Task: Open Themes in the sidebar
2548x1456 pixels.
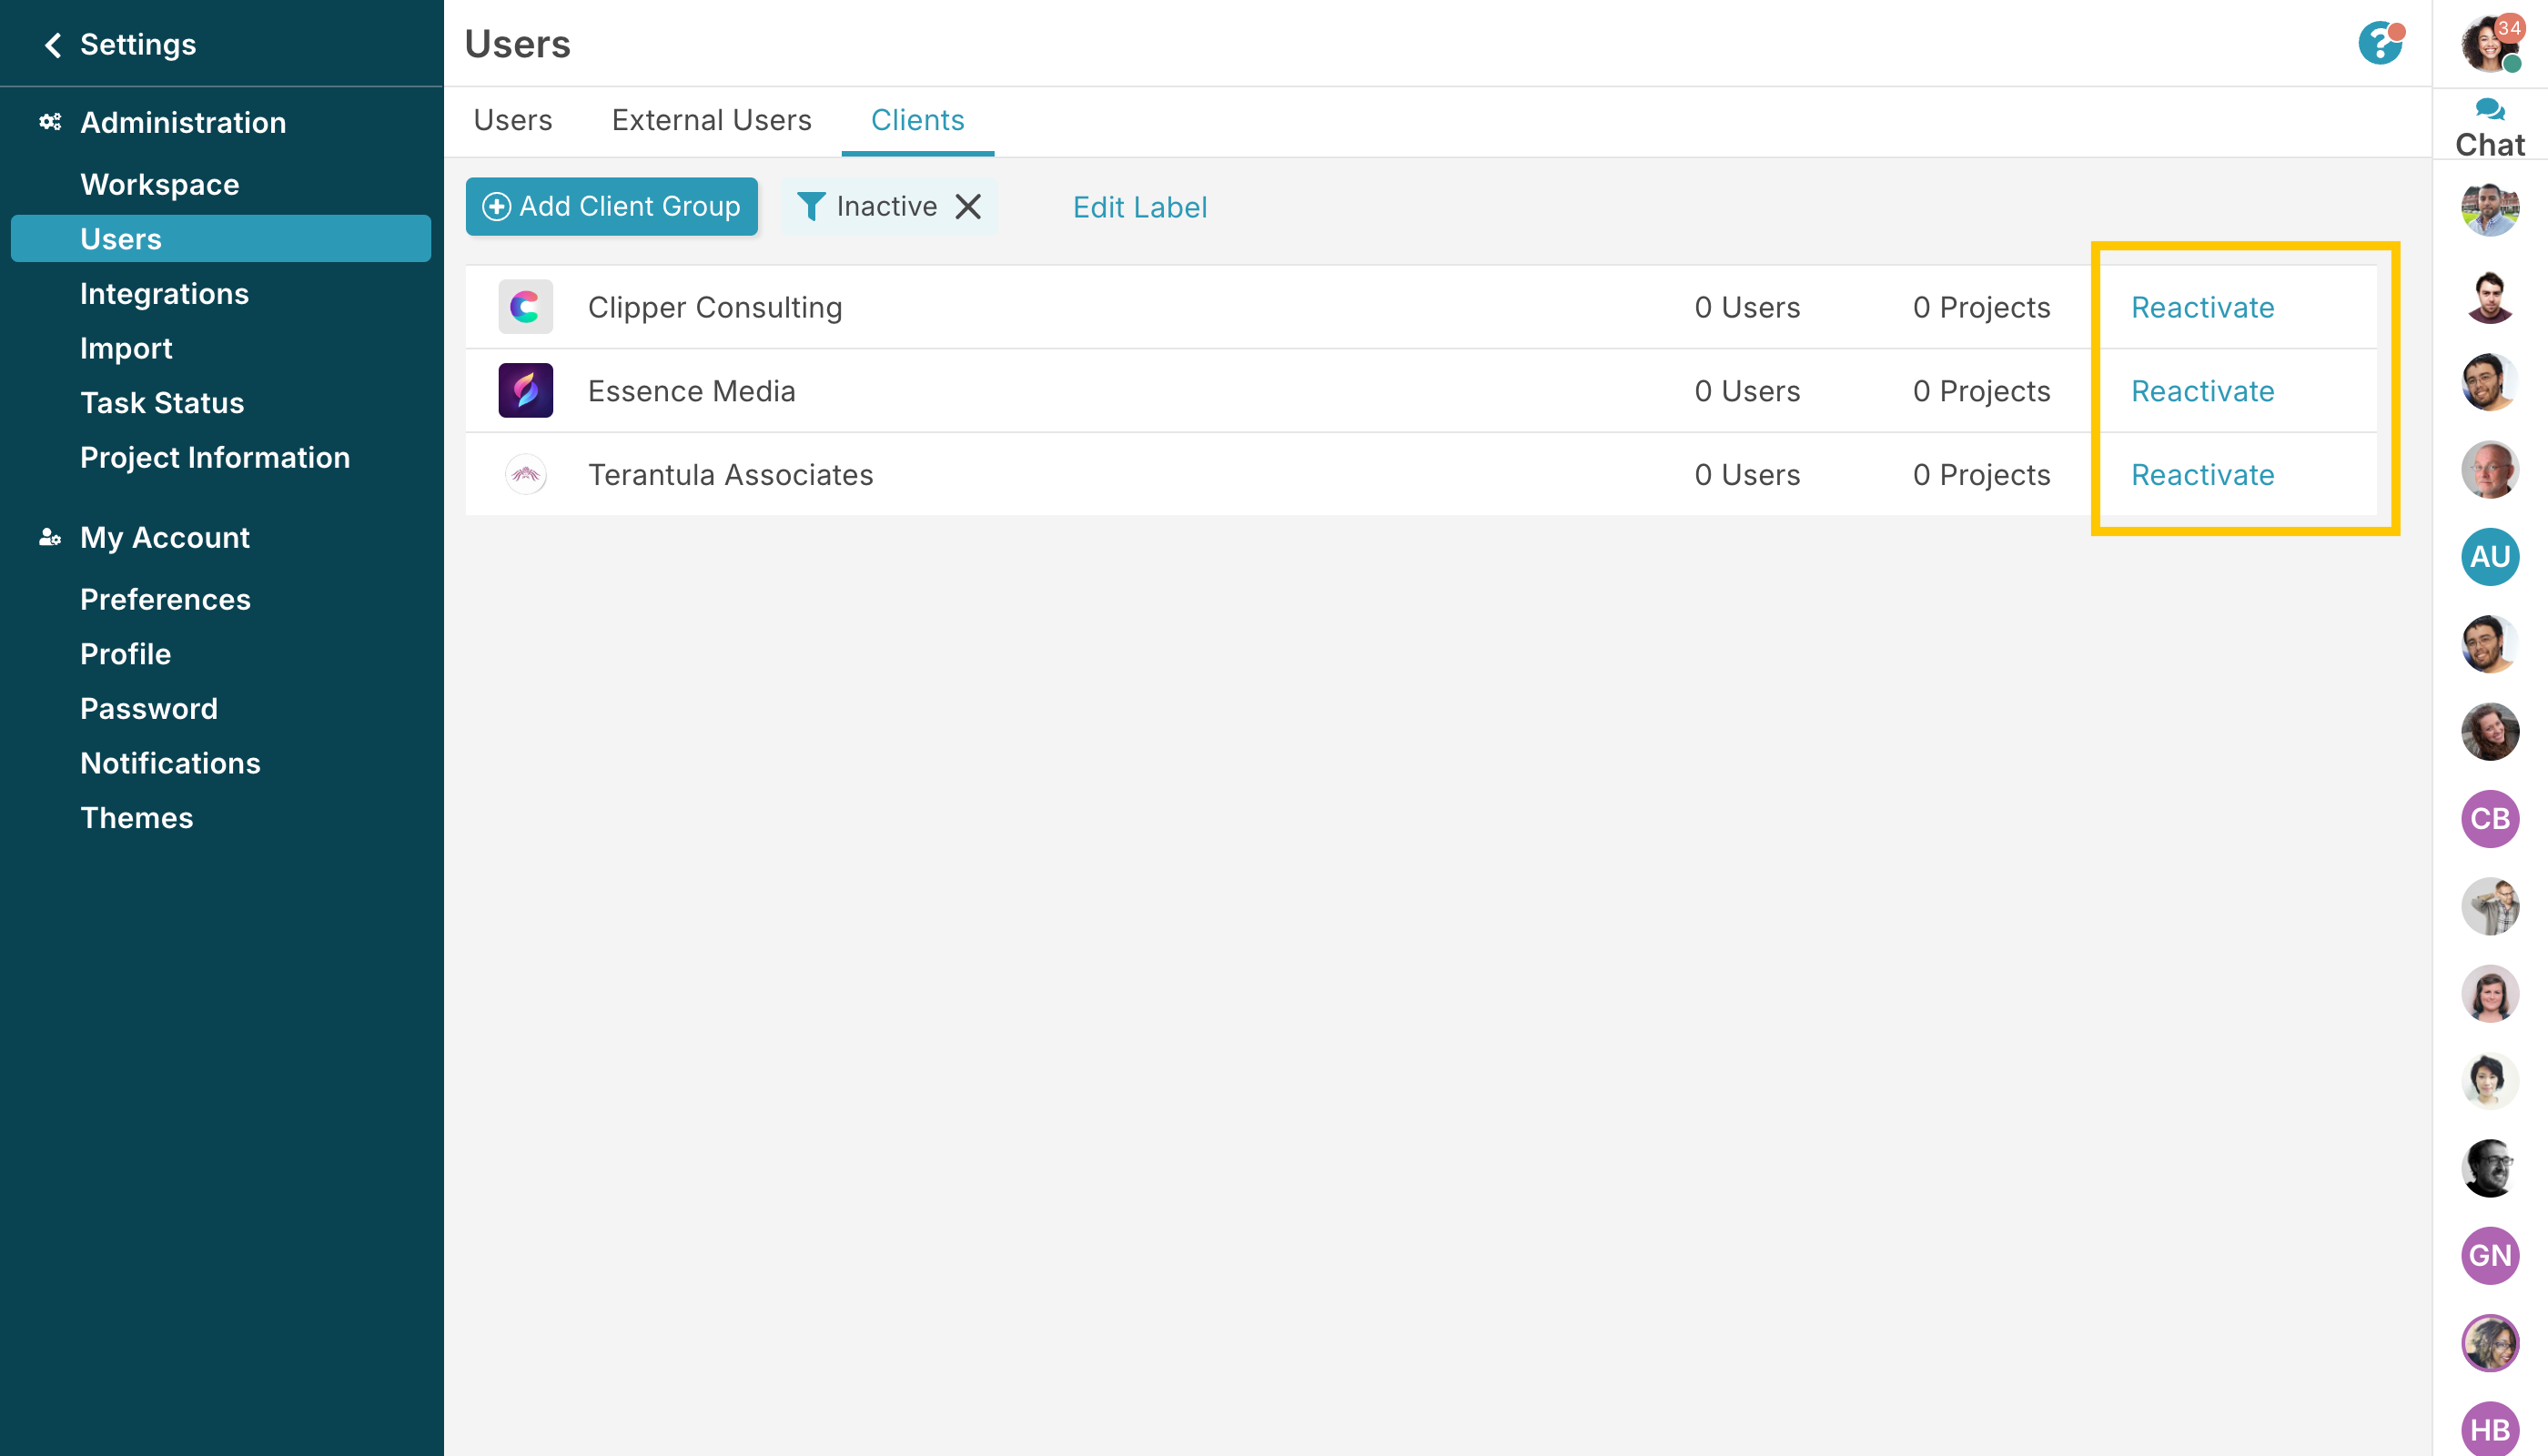Action: [x=137, y=818]
